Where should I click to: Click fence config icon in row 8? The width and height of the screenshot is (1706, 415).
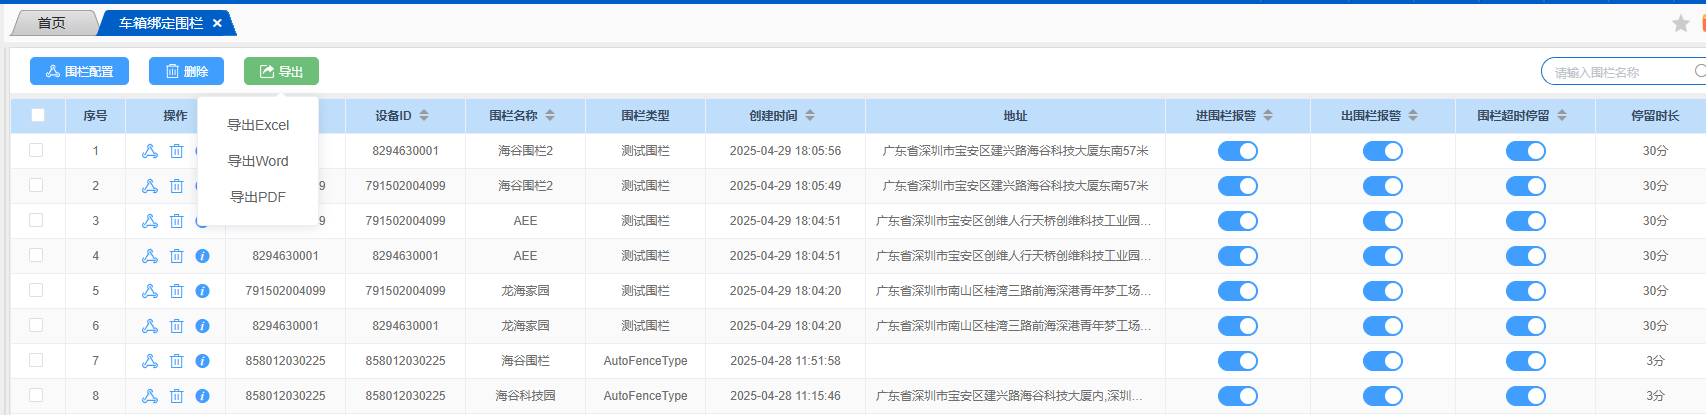coord(150,396)
